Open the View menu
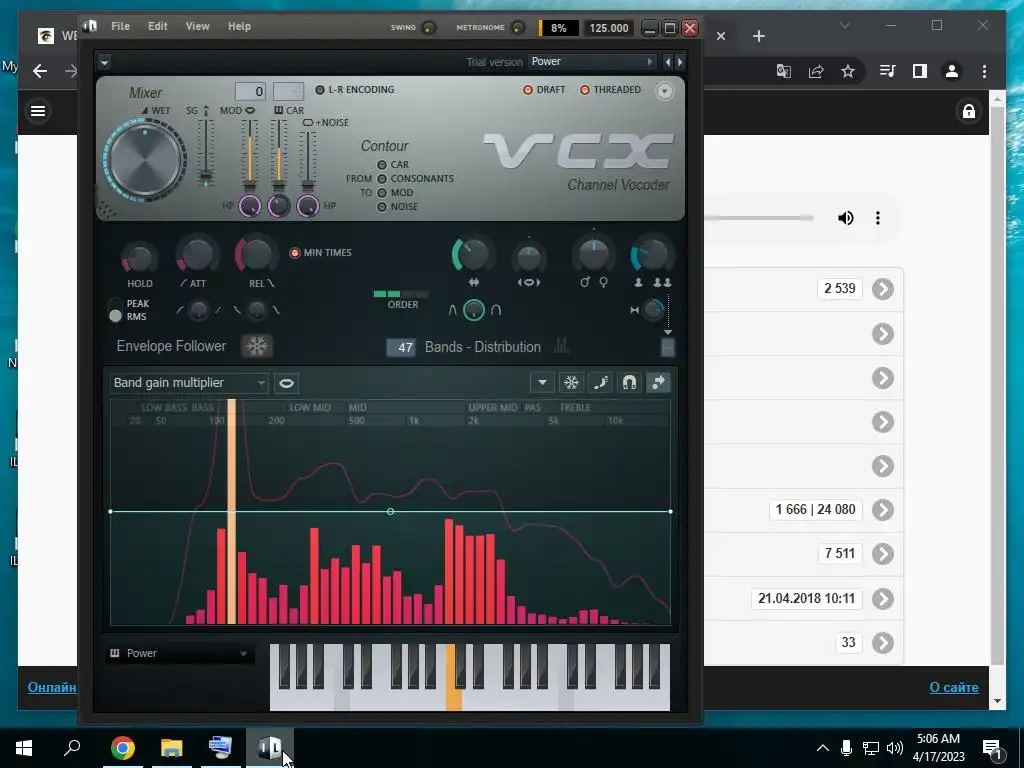The image size is (1024, 768). pos(197,26)
